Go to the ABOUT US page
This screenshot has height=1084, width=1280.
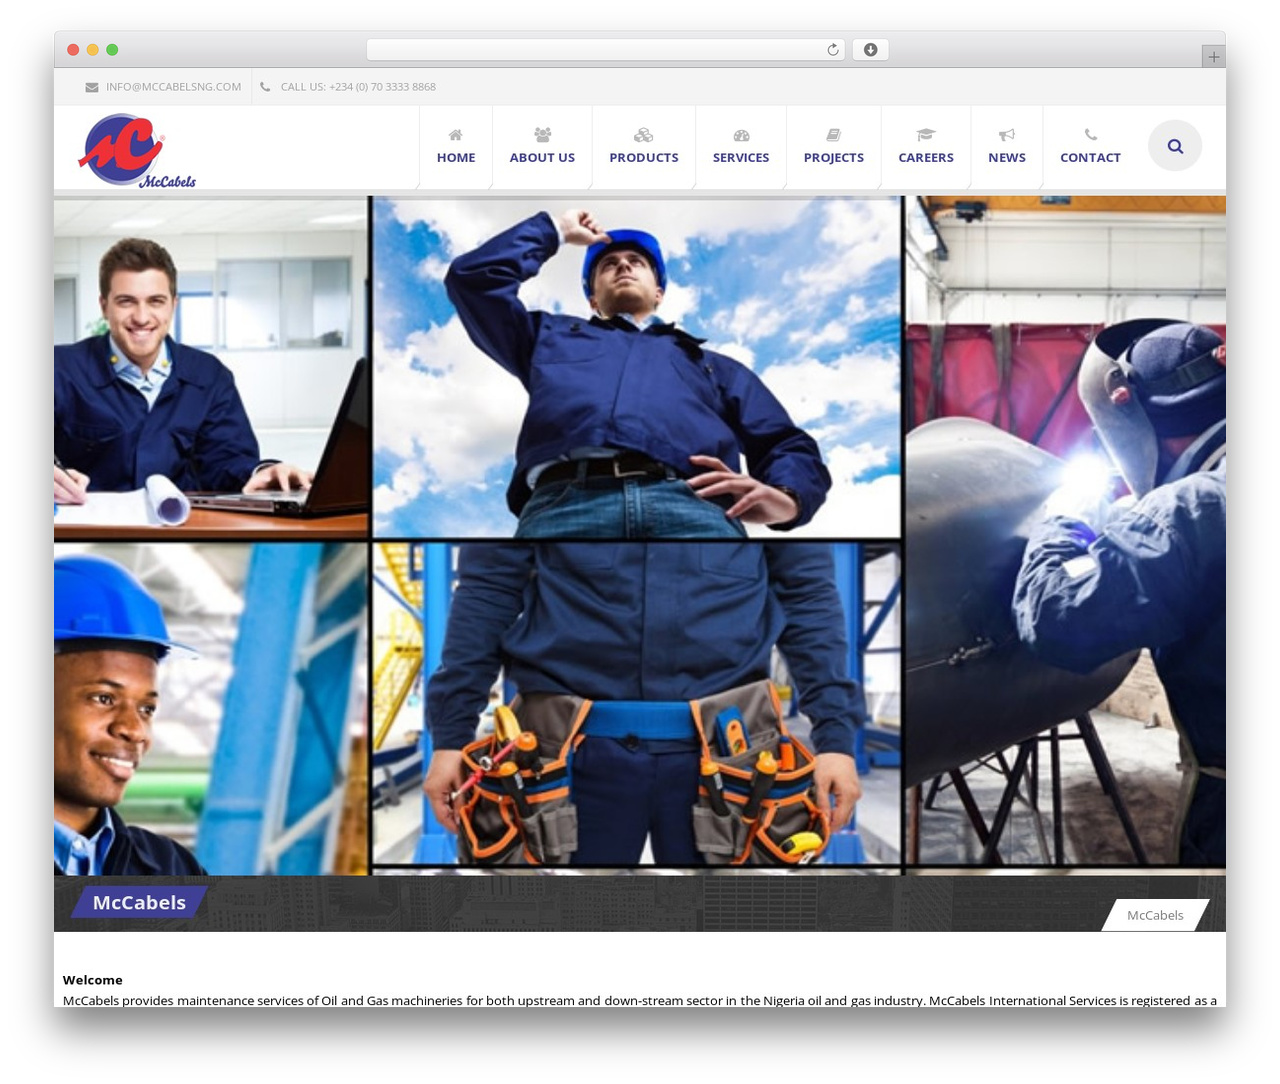542,158
